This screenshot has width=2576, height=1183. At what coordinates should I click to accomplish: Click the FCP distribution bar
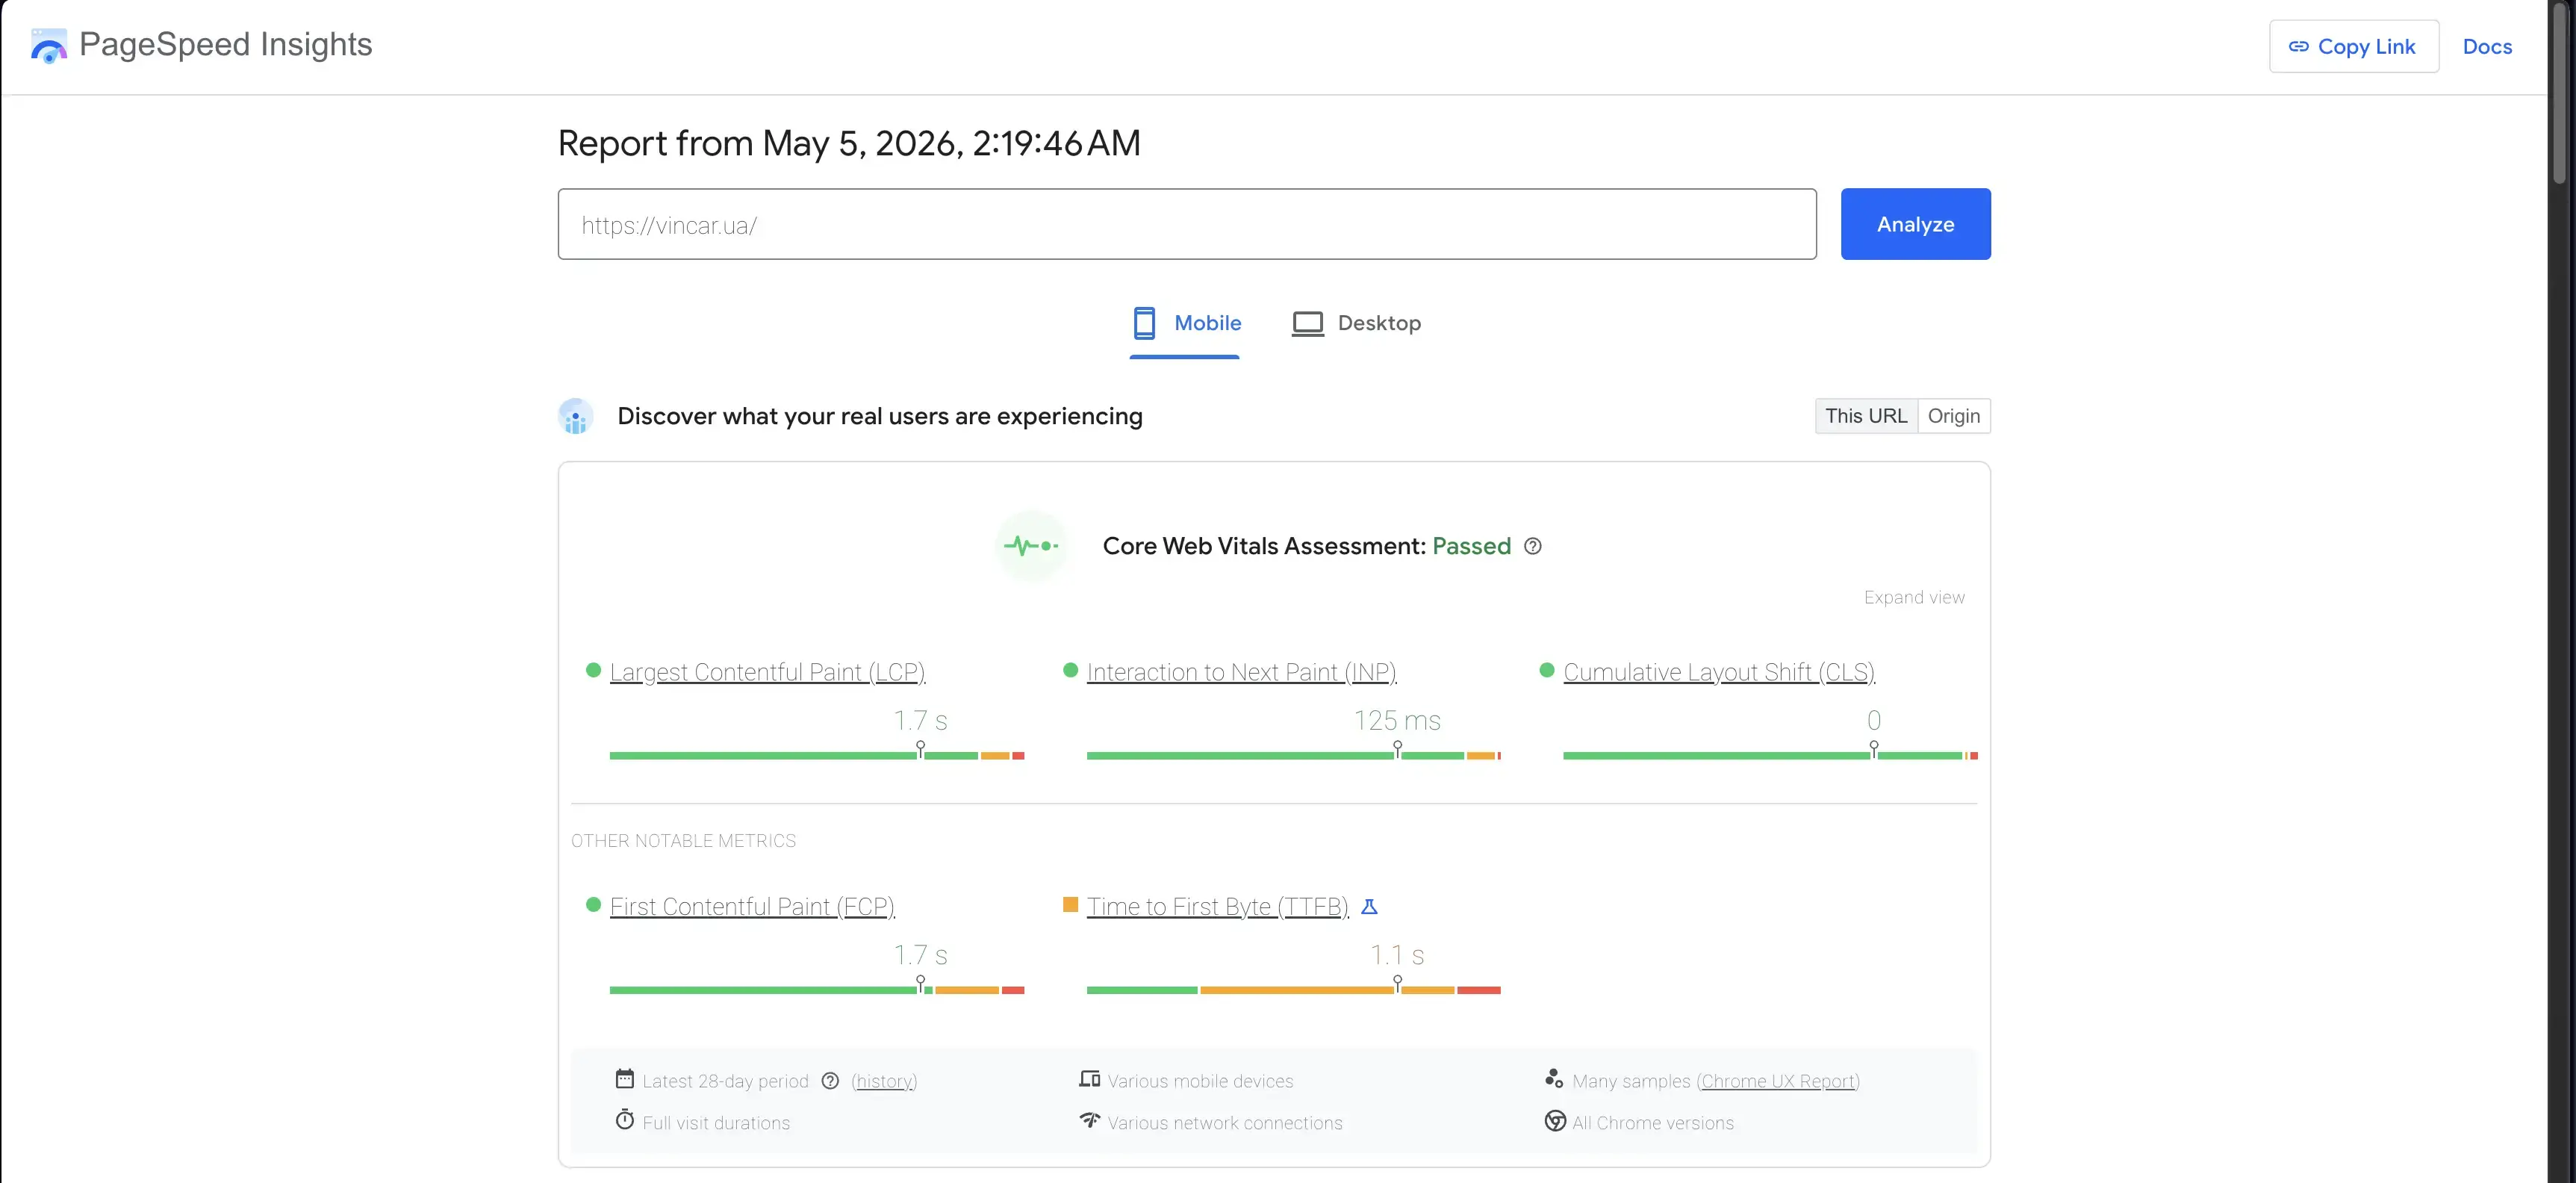pyautogui.click(x=817, y=990)
